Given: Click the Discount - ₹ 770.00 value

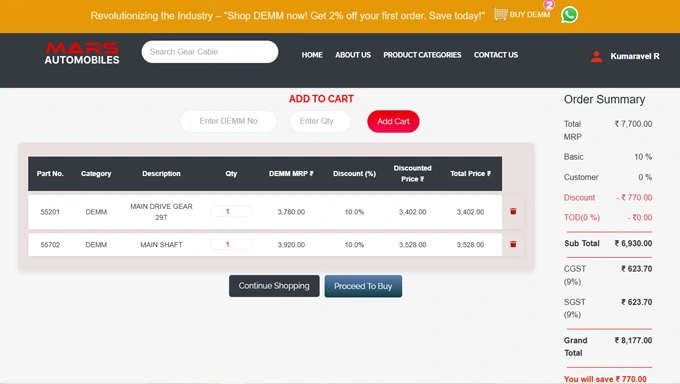Looking at the screenshot, I should click(x=634, y=197).
